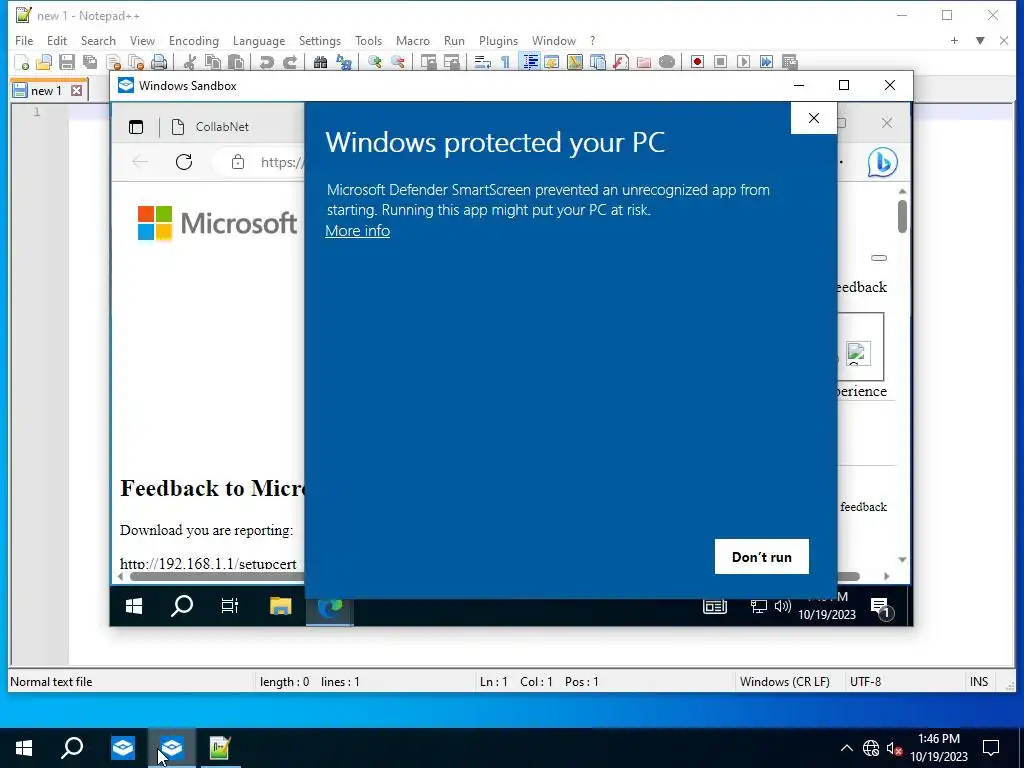Open Function List panel icon
This screenshot has height=768, width=1024.
620,62
